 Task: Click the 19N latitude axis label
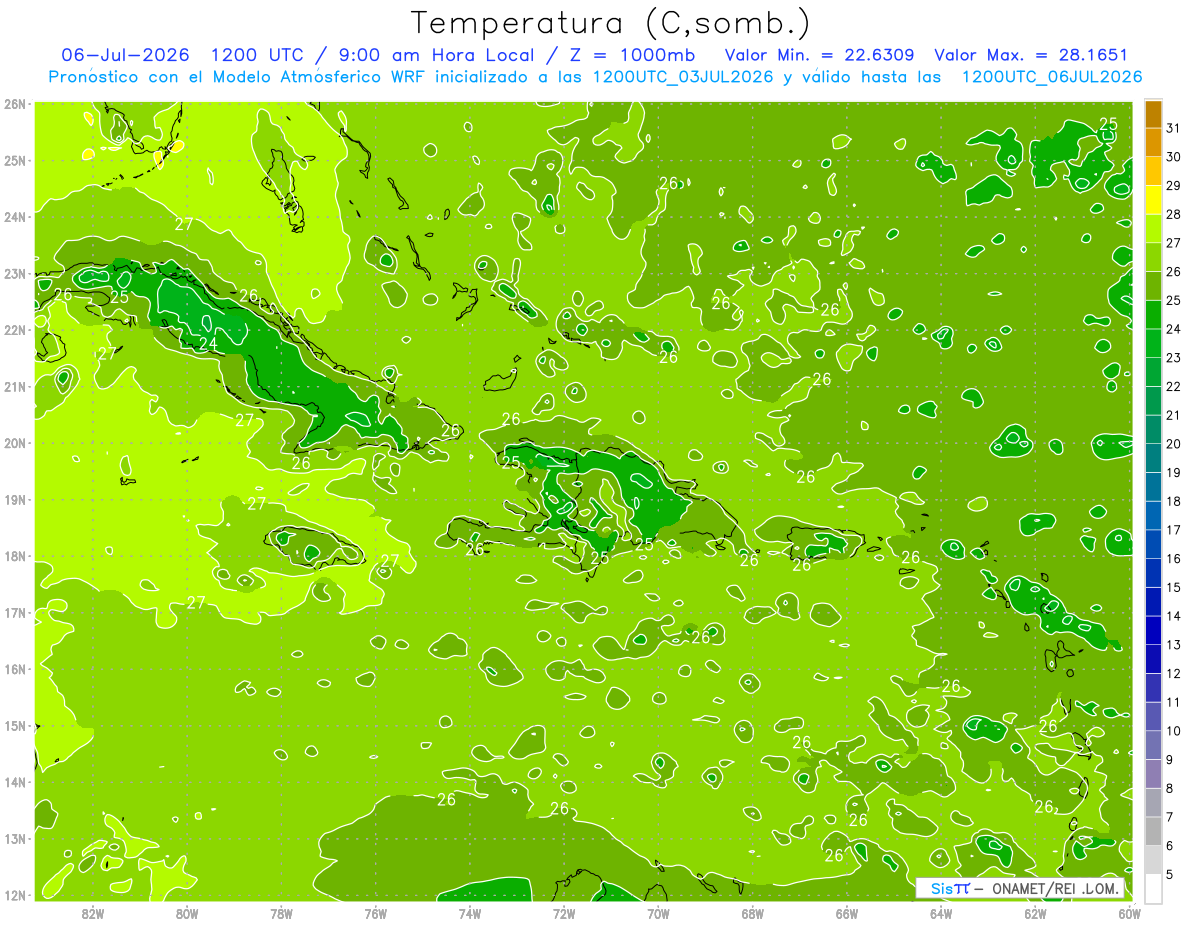14,499
